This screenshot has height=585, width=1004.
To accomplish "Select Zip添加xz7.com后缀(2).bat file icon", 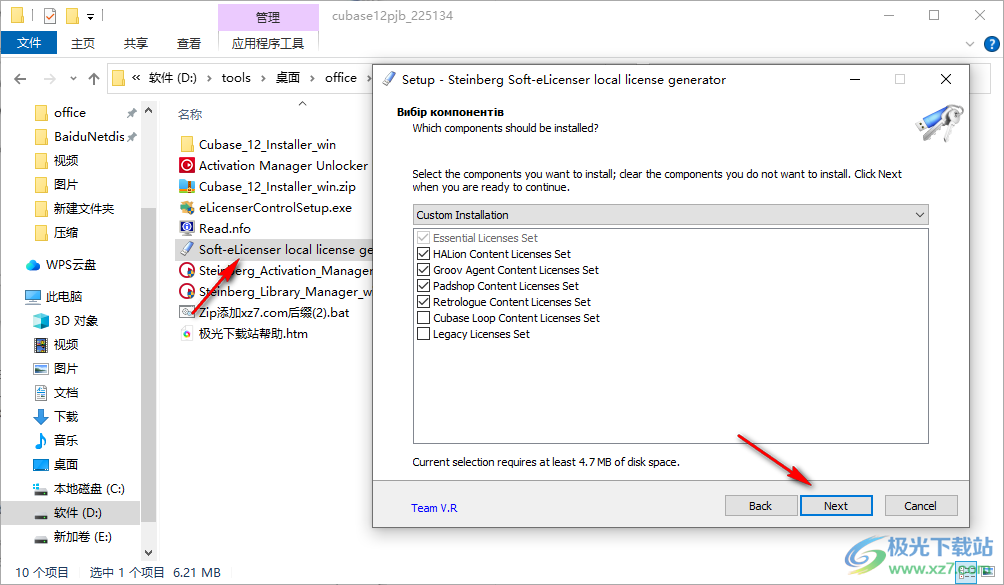I will (187, 312).
